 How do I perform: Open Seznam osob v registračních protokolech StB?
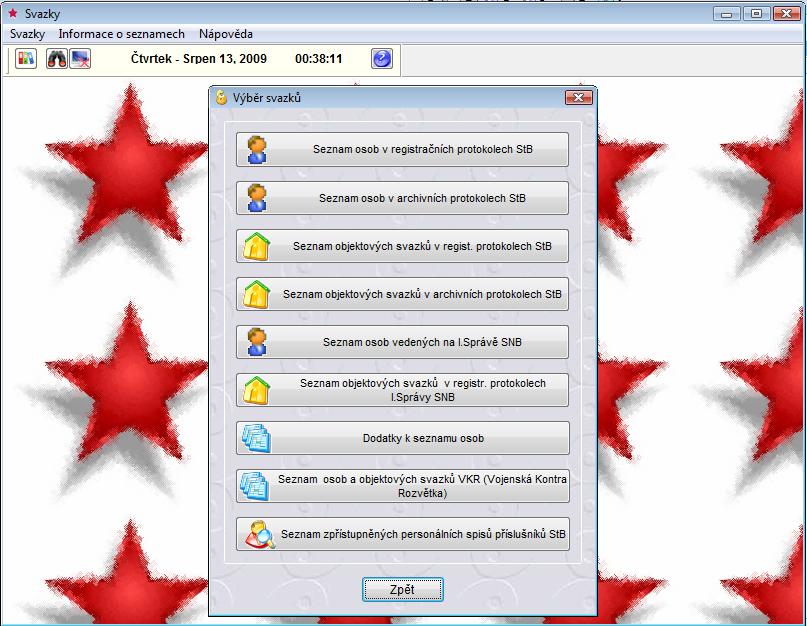[402, 150]
